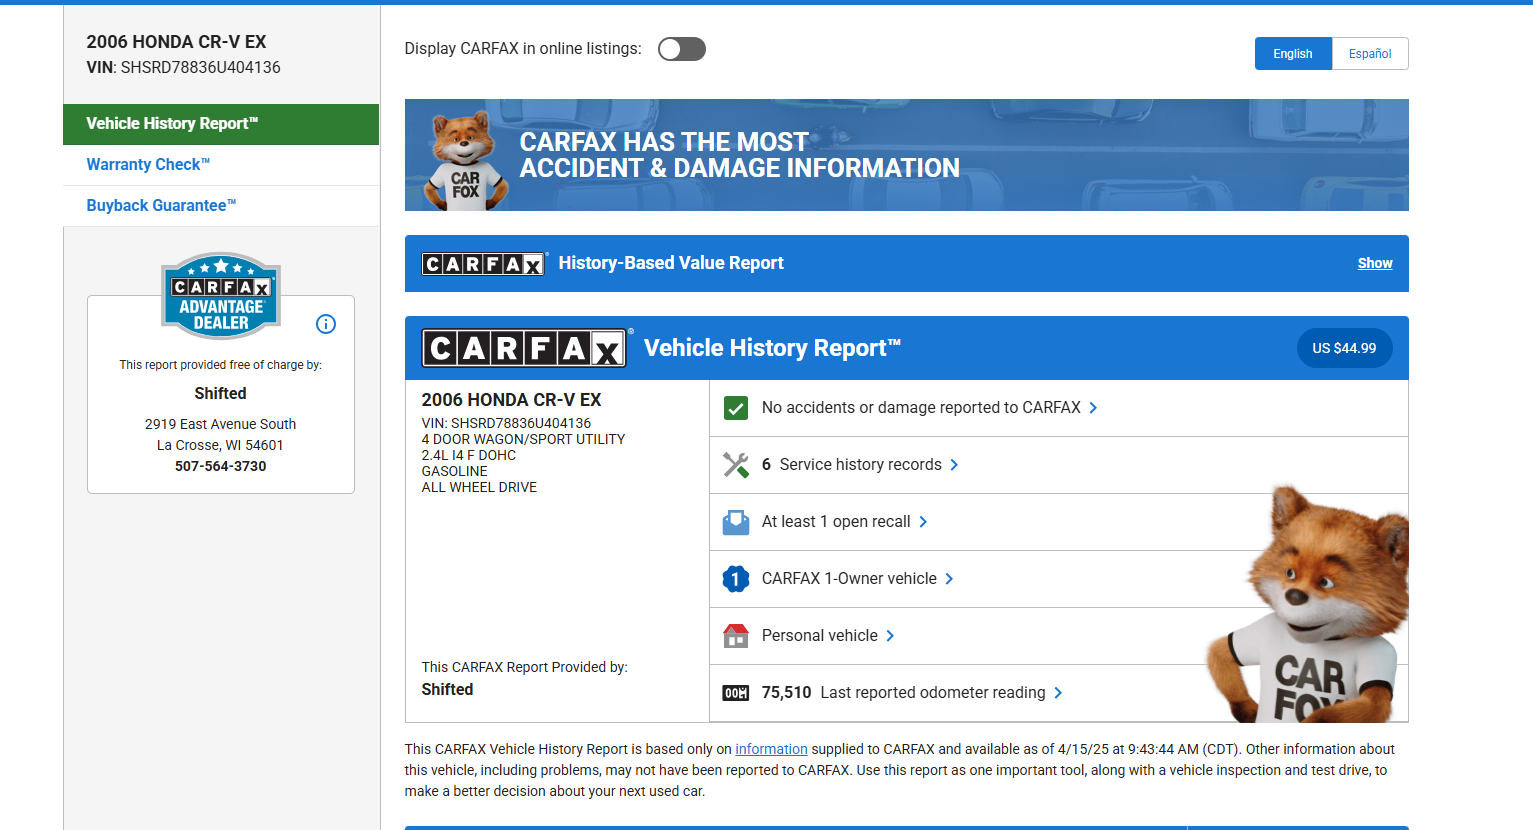Image resolution: width=1533 pixels, height=830 pixels.
Task: Click 2.4L I4 F DOHC engine text
Action: coord(469,455)
